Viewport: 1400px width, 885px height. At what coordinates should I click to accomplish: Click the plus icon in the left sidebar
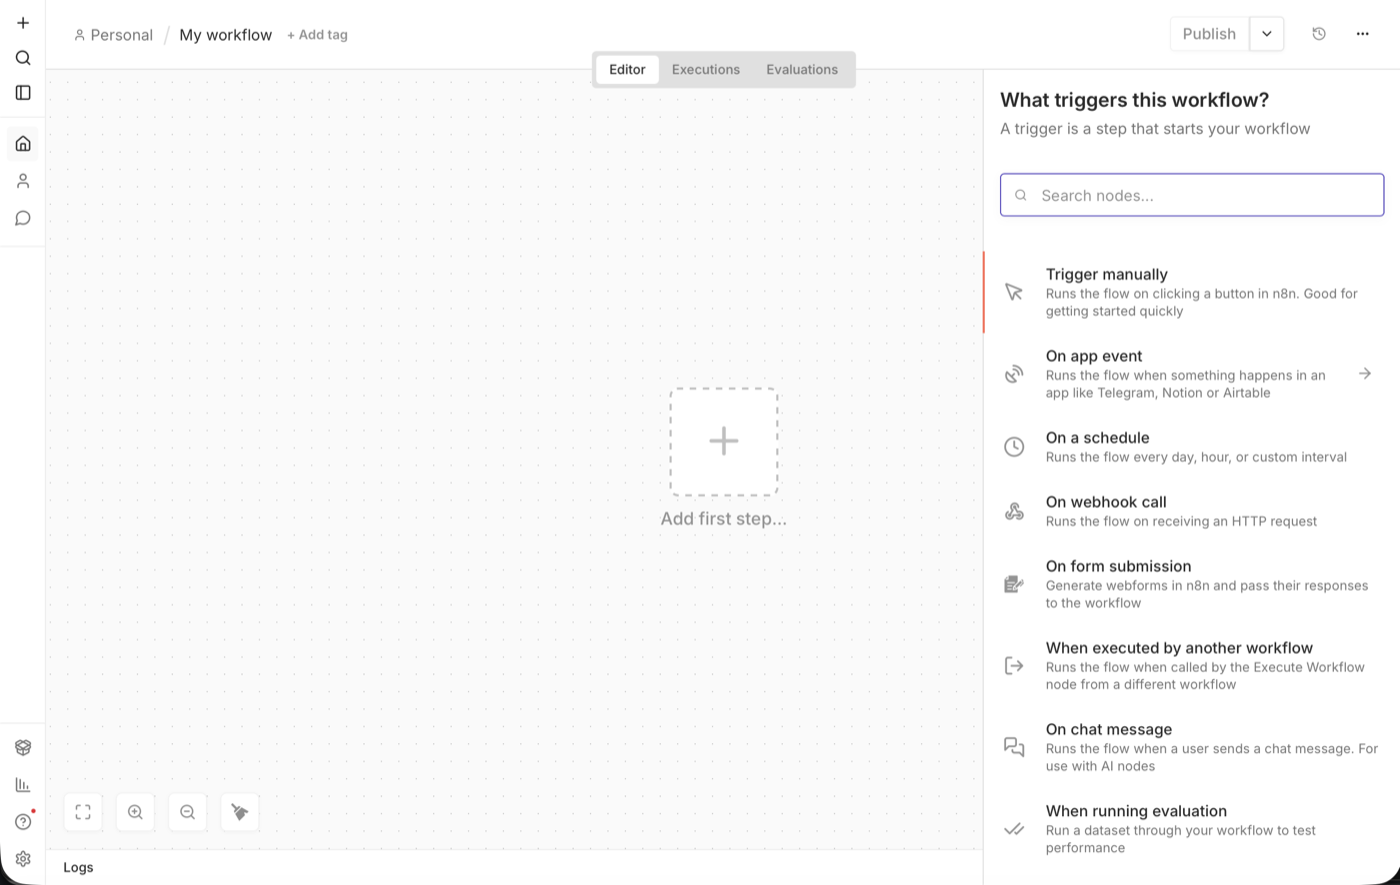click(23, 23)
